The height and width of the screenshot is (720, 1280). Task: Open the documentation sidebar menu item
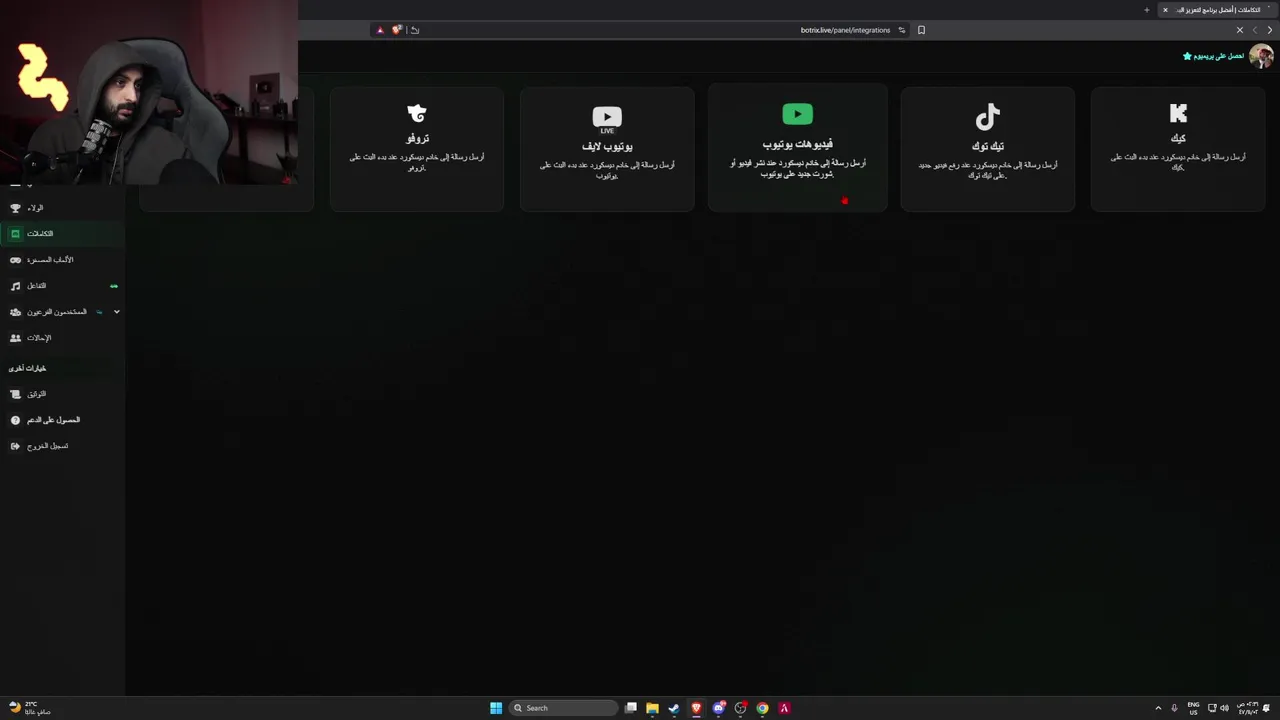click(x=62, y=394)
